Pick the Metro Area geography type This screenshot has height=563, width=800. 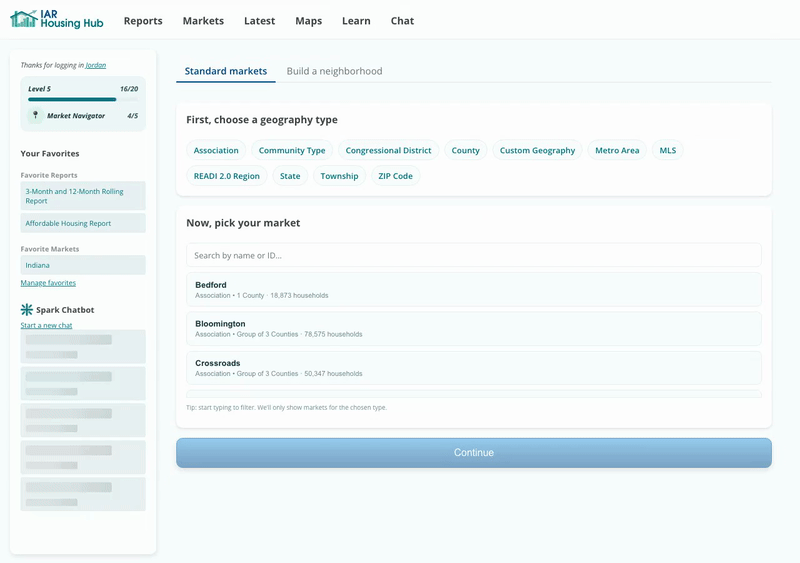pyautogui.click(x=617, y=150)
